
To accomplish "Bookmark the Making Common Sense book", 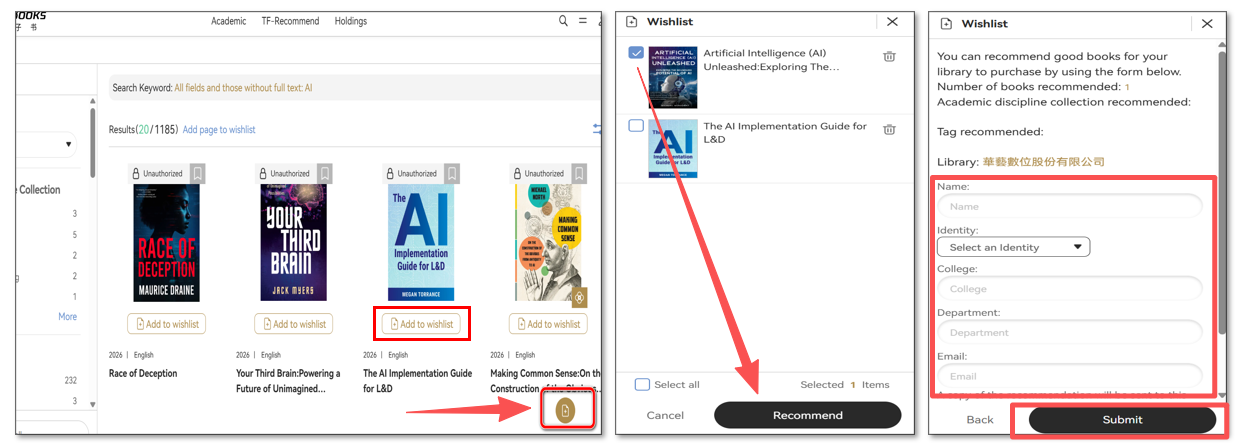I will coord(579,173).
